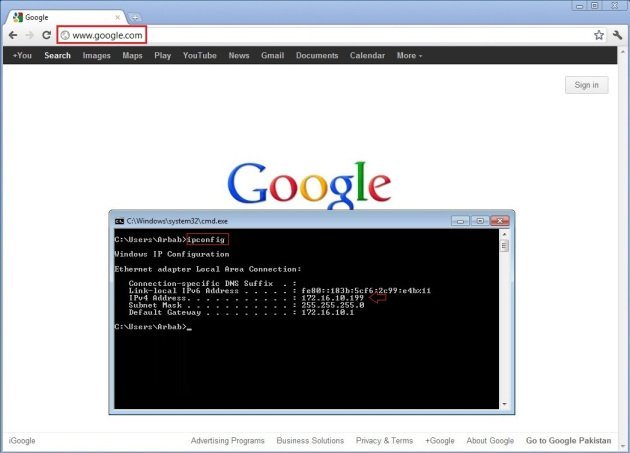Close the Google browser tab
This screenshot has height=453, width=630.
click(117, 17)
